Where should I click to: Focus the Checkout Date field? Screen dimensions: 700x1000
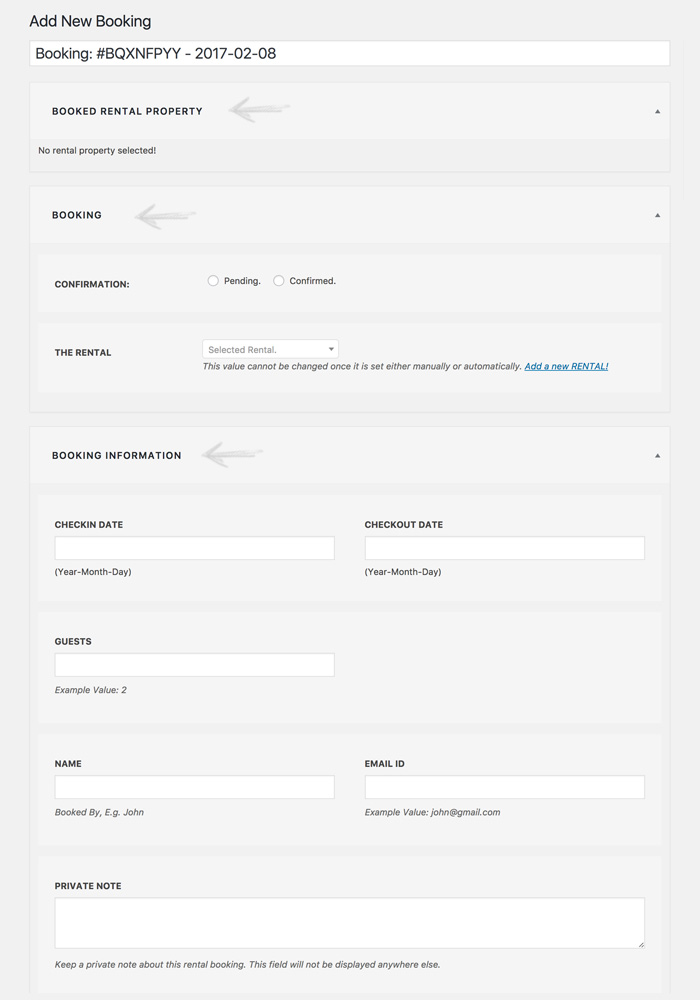pyautogui.click(x=504, y=548)
